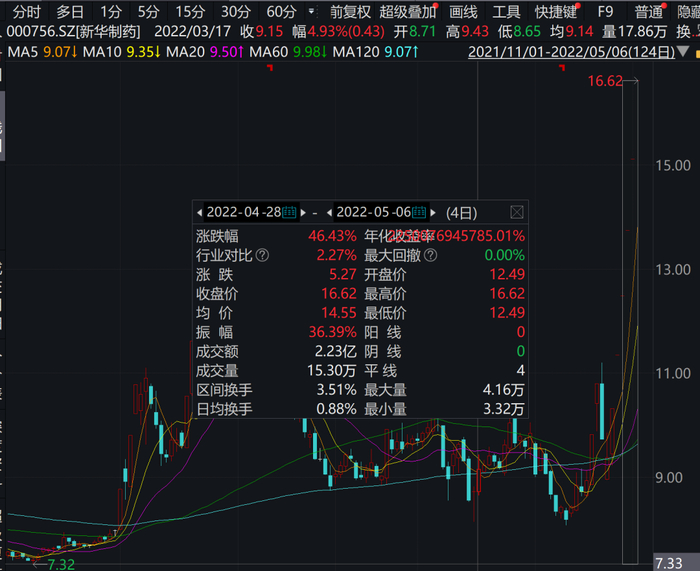Select 普通 display mode
Image resolution: width=700 pixels, height=571 pixels.
pos(649,12)
